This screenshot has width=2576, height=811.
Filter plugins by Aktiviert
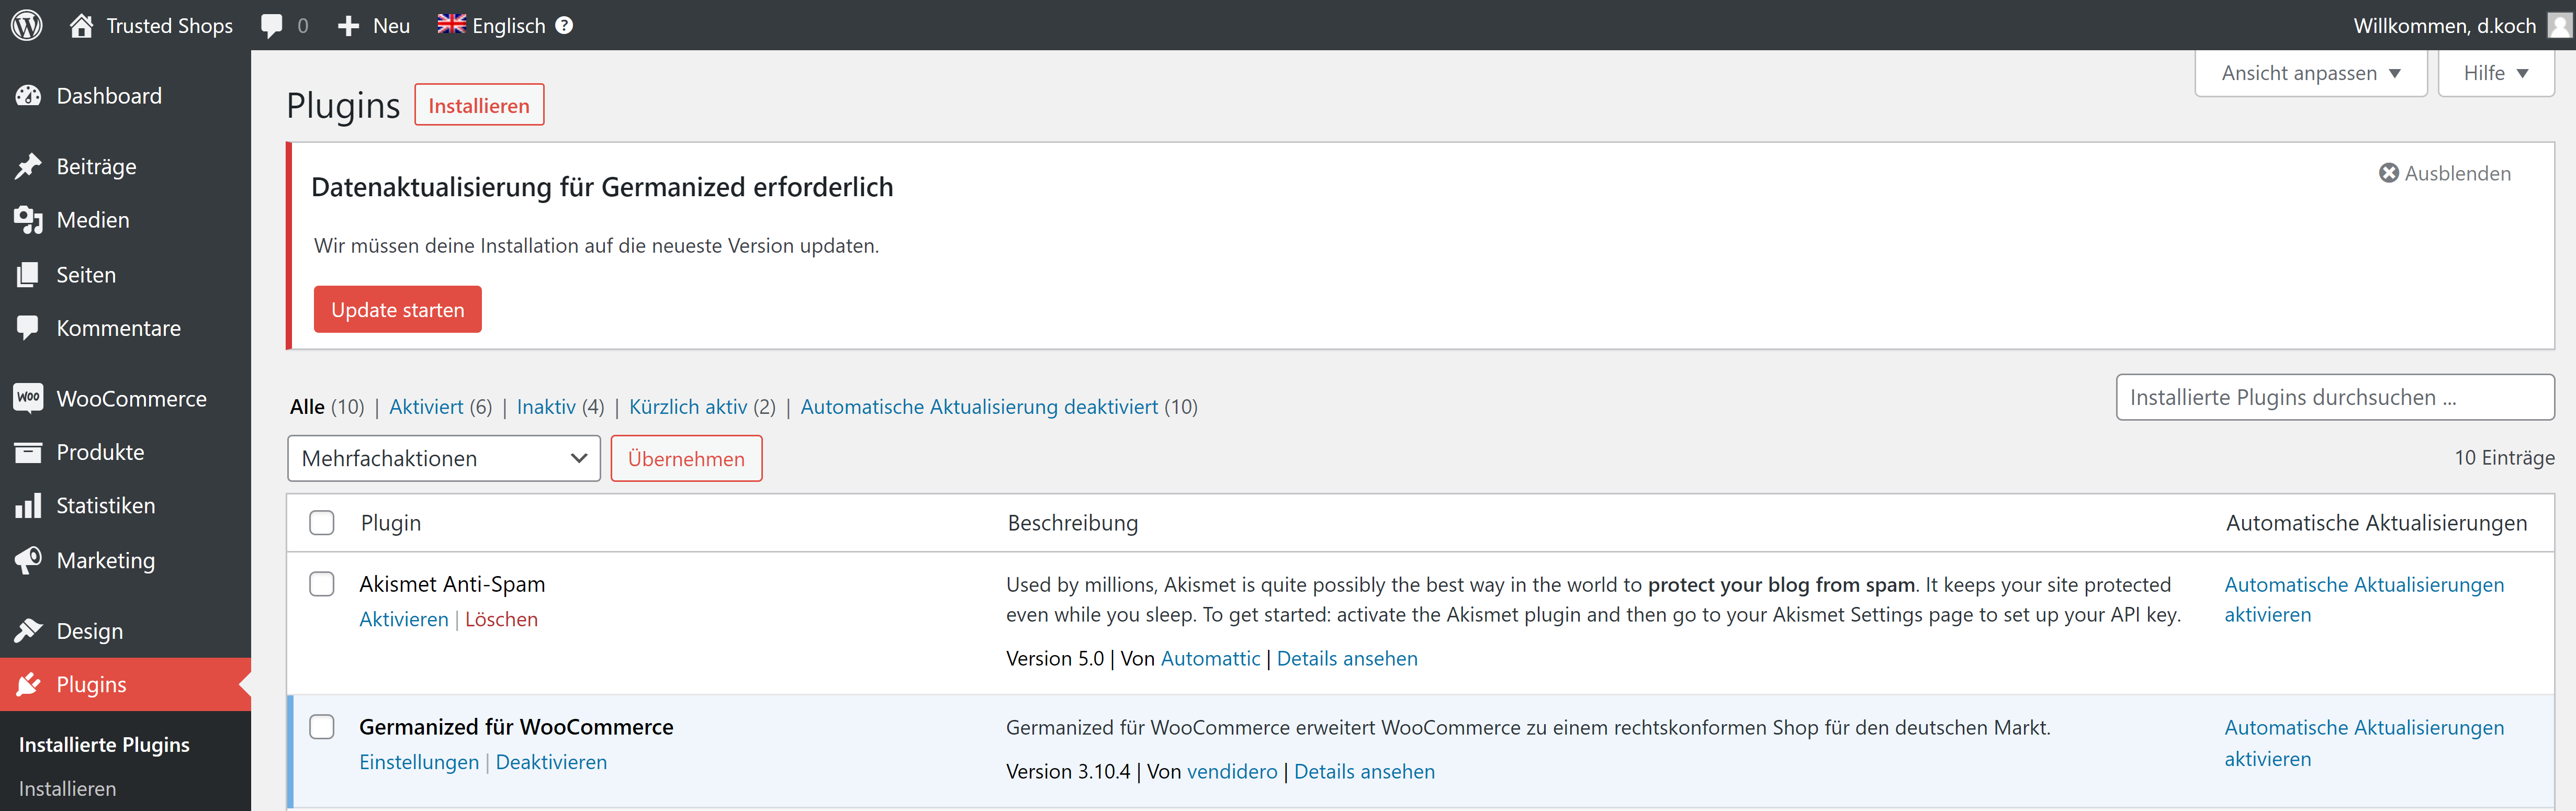pyautogui.click(x=426, y=407)
